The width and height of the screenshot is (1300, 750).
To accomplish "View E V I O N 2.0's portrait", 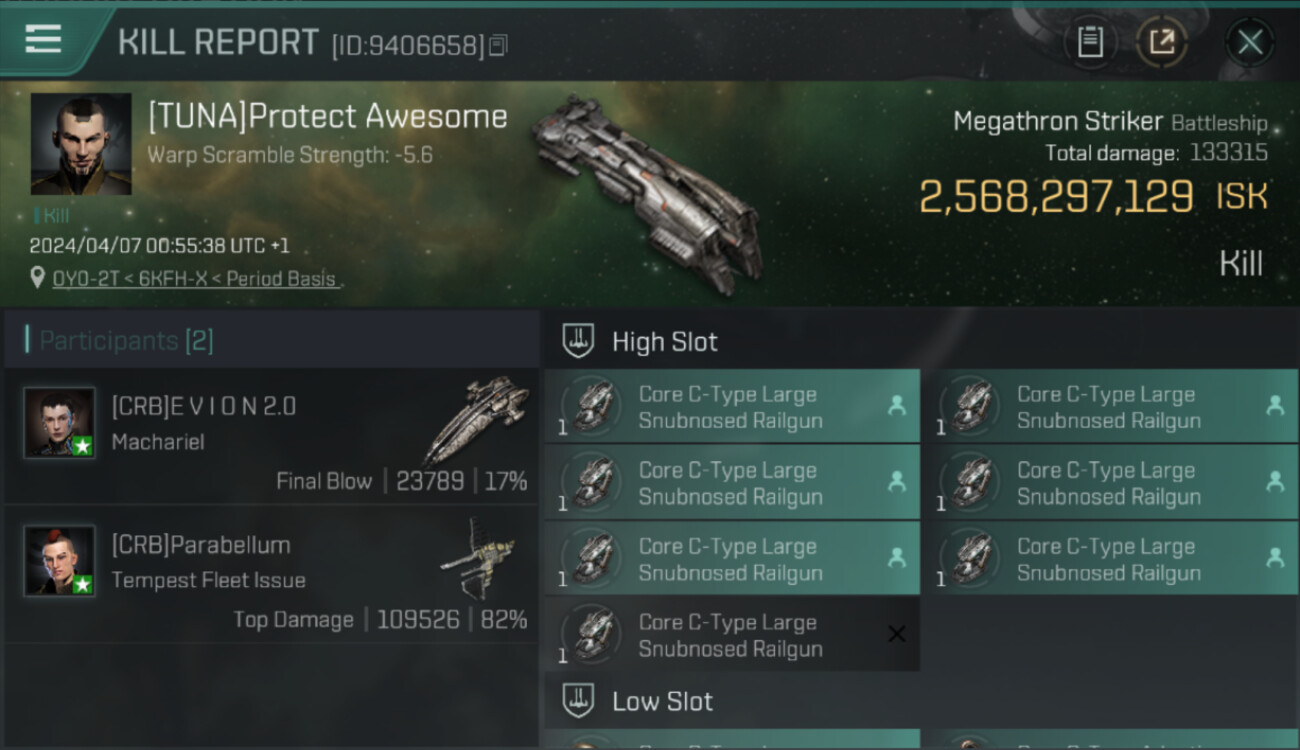I will (60, 422).
